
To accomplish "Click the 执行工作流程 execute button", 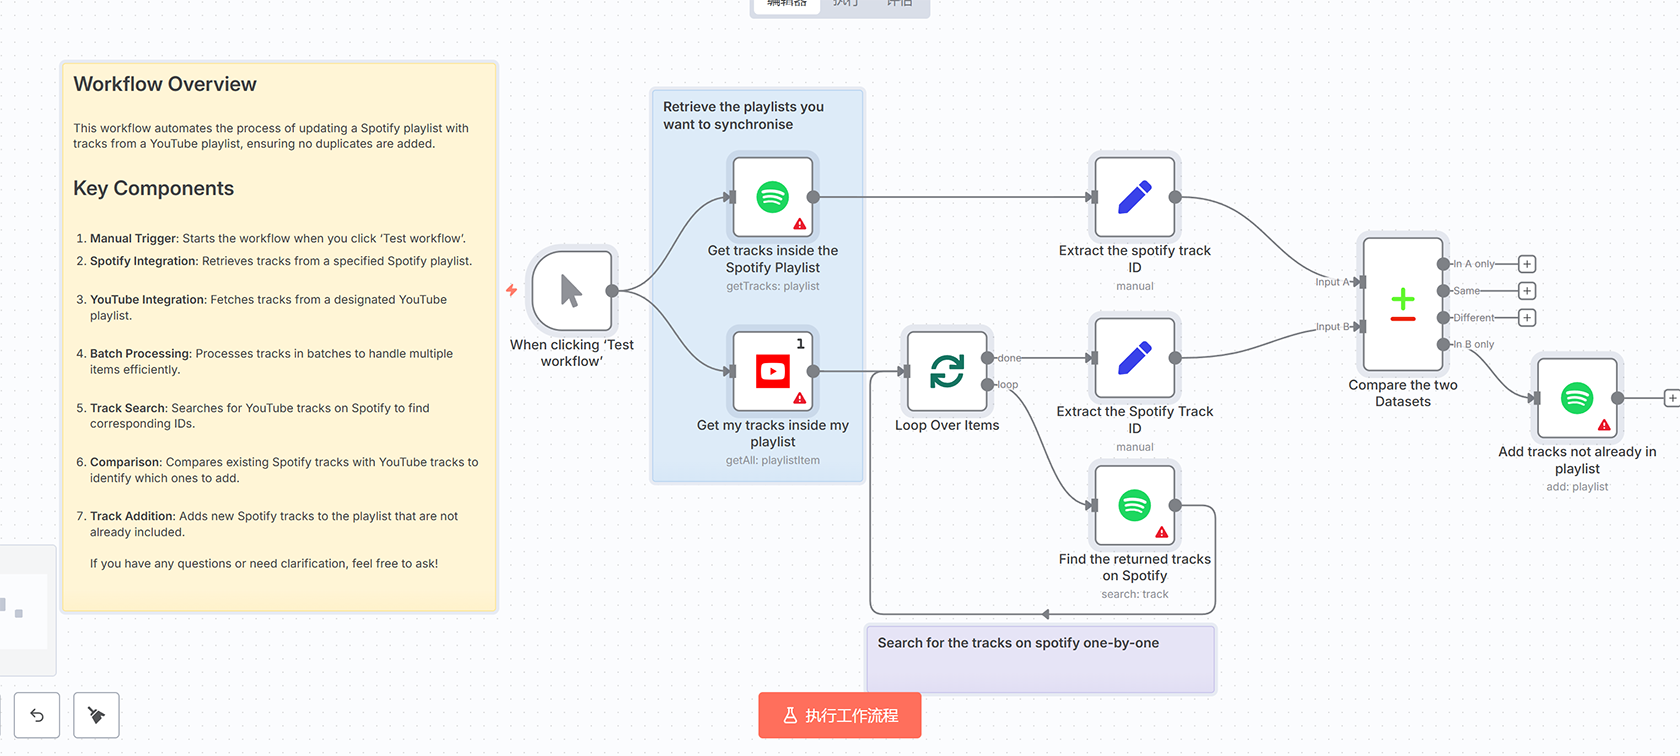I will [x=839, y=715].
